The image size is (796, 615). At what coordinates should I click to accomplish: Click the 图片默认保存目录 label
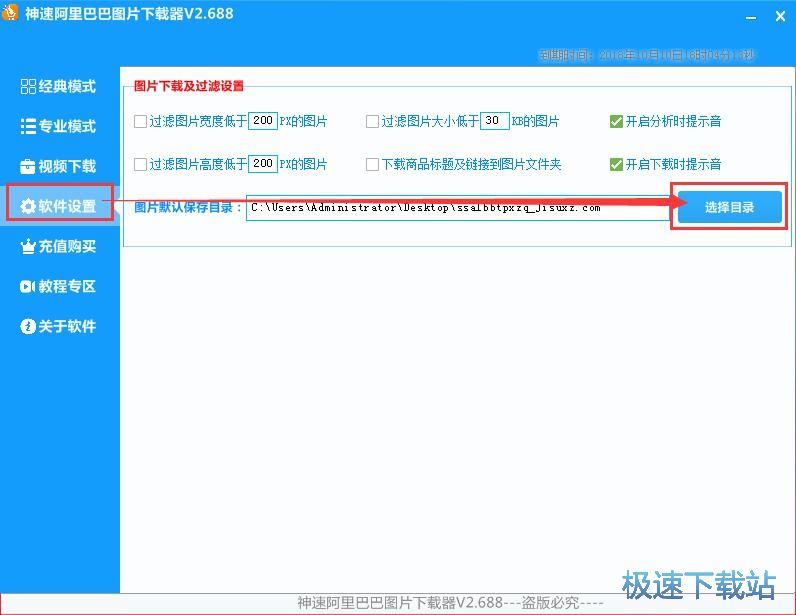click(188, 207)
